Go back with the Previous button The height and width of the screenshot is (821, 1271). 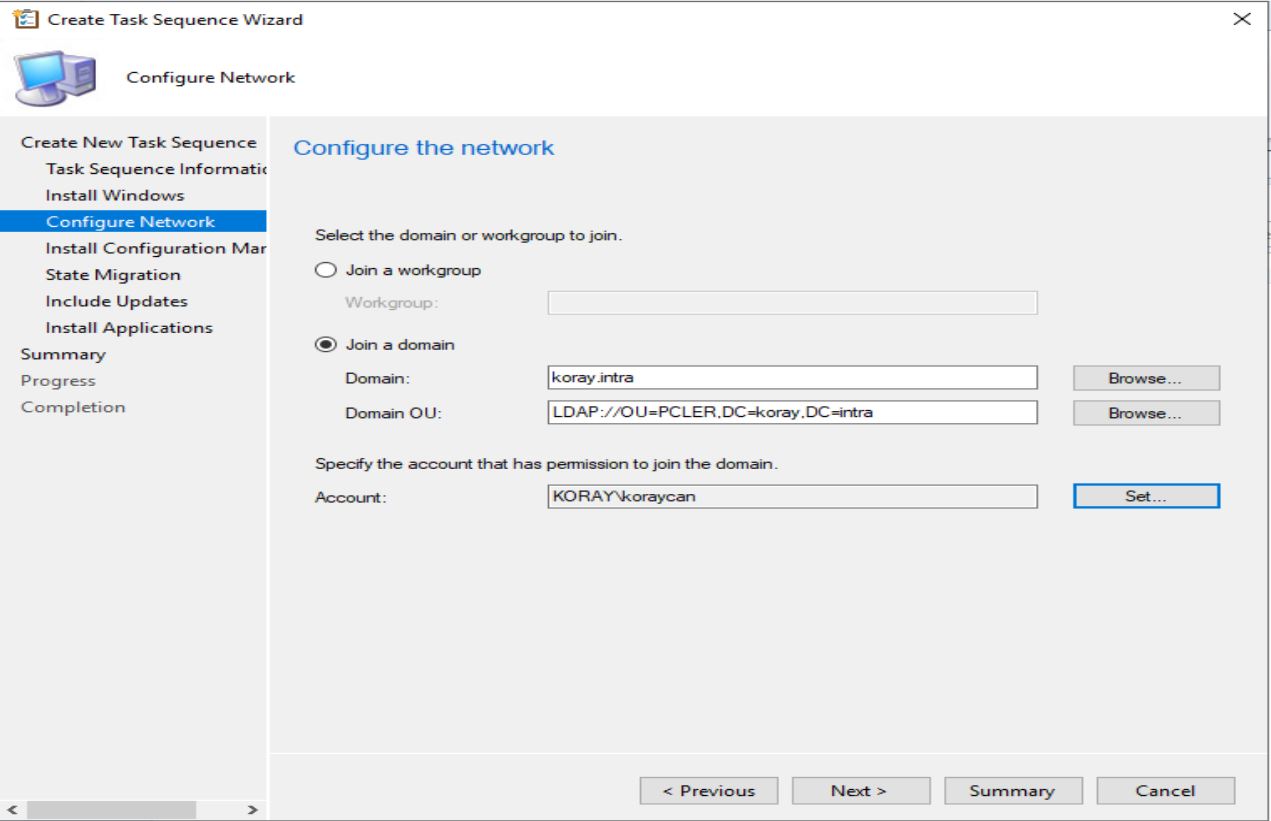click(x=710, y=790)
